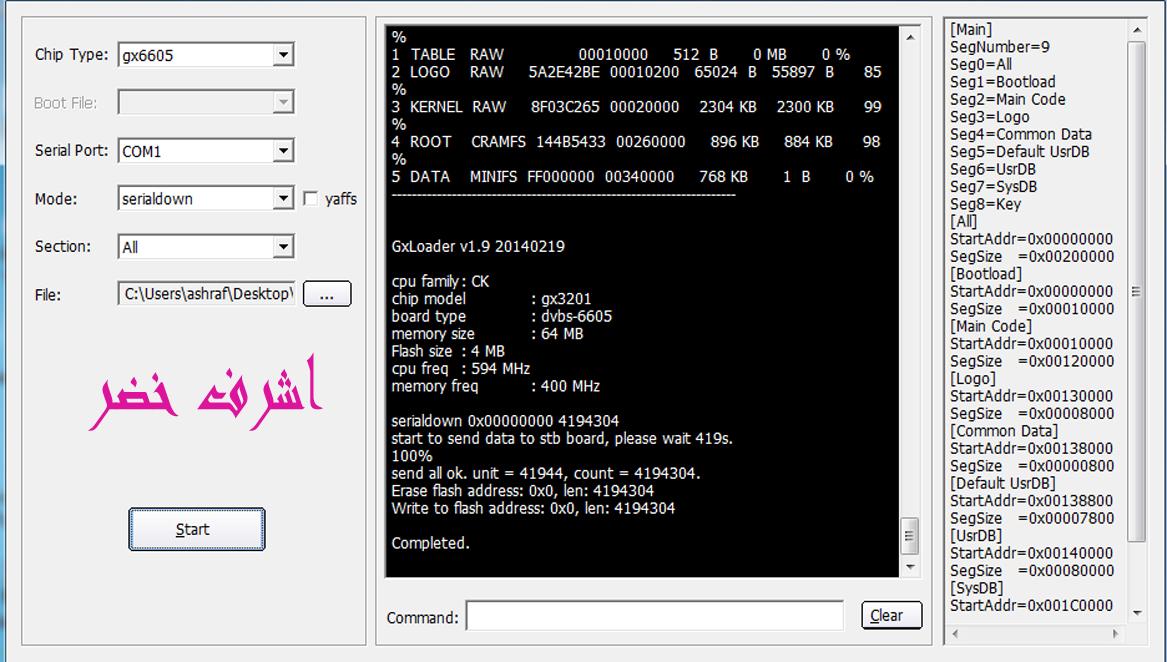Click console scrollbar down arrow

(x=910, y=567)
